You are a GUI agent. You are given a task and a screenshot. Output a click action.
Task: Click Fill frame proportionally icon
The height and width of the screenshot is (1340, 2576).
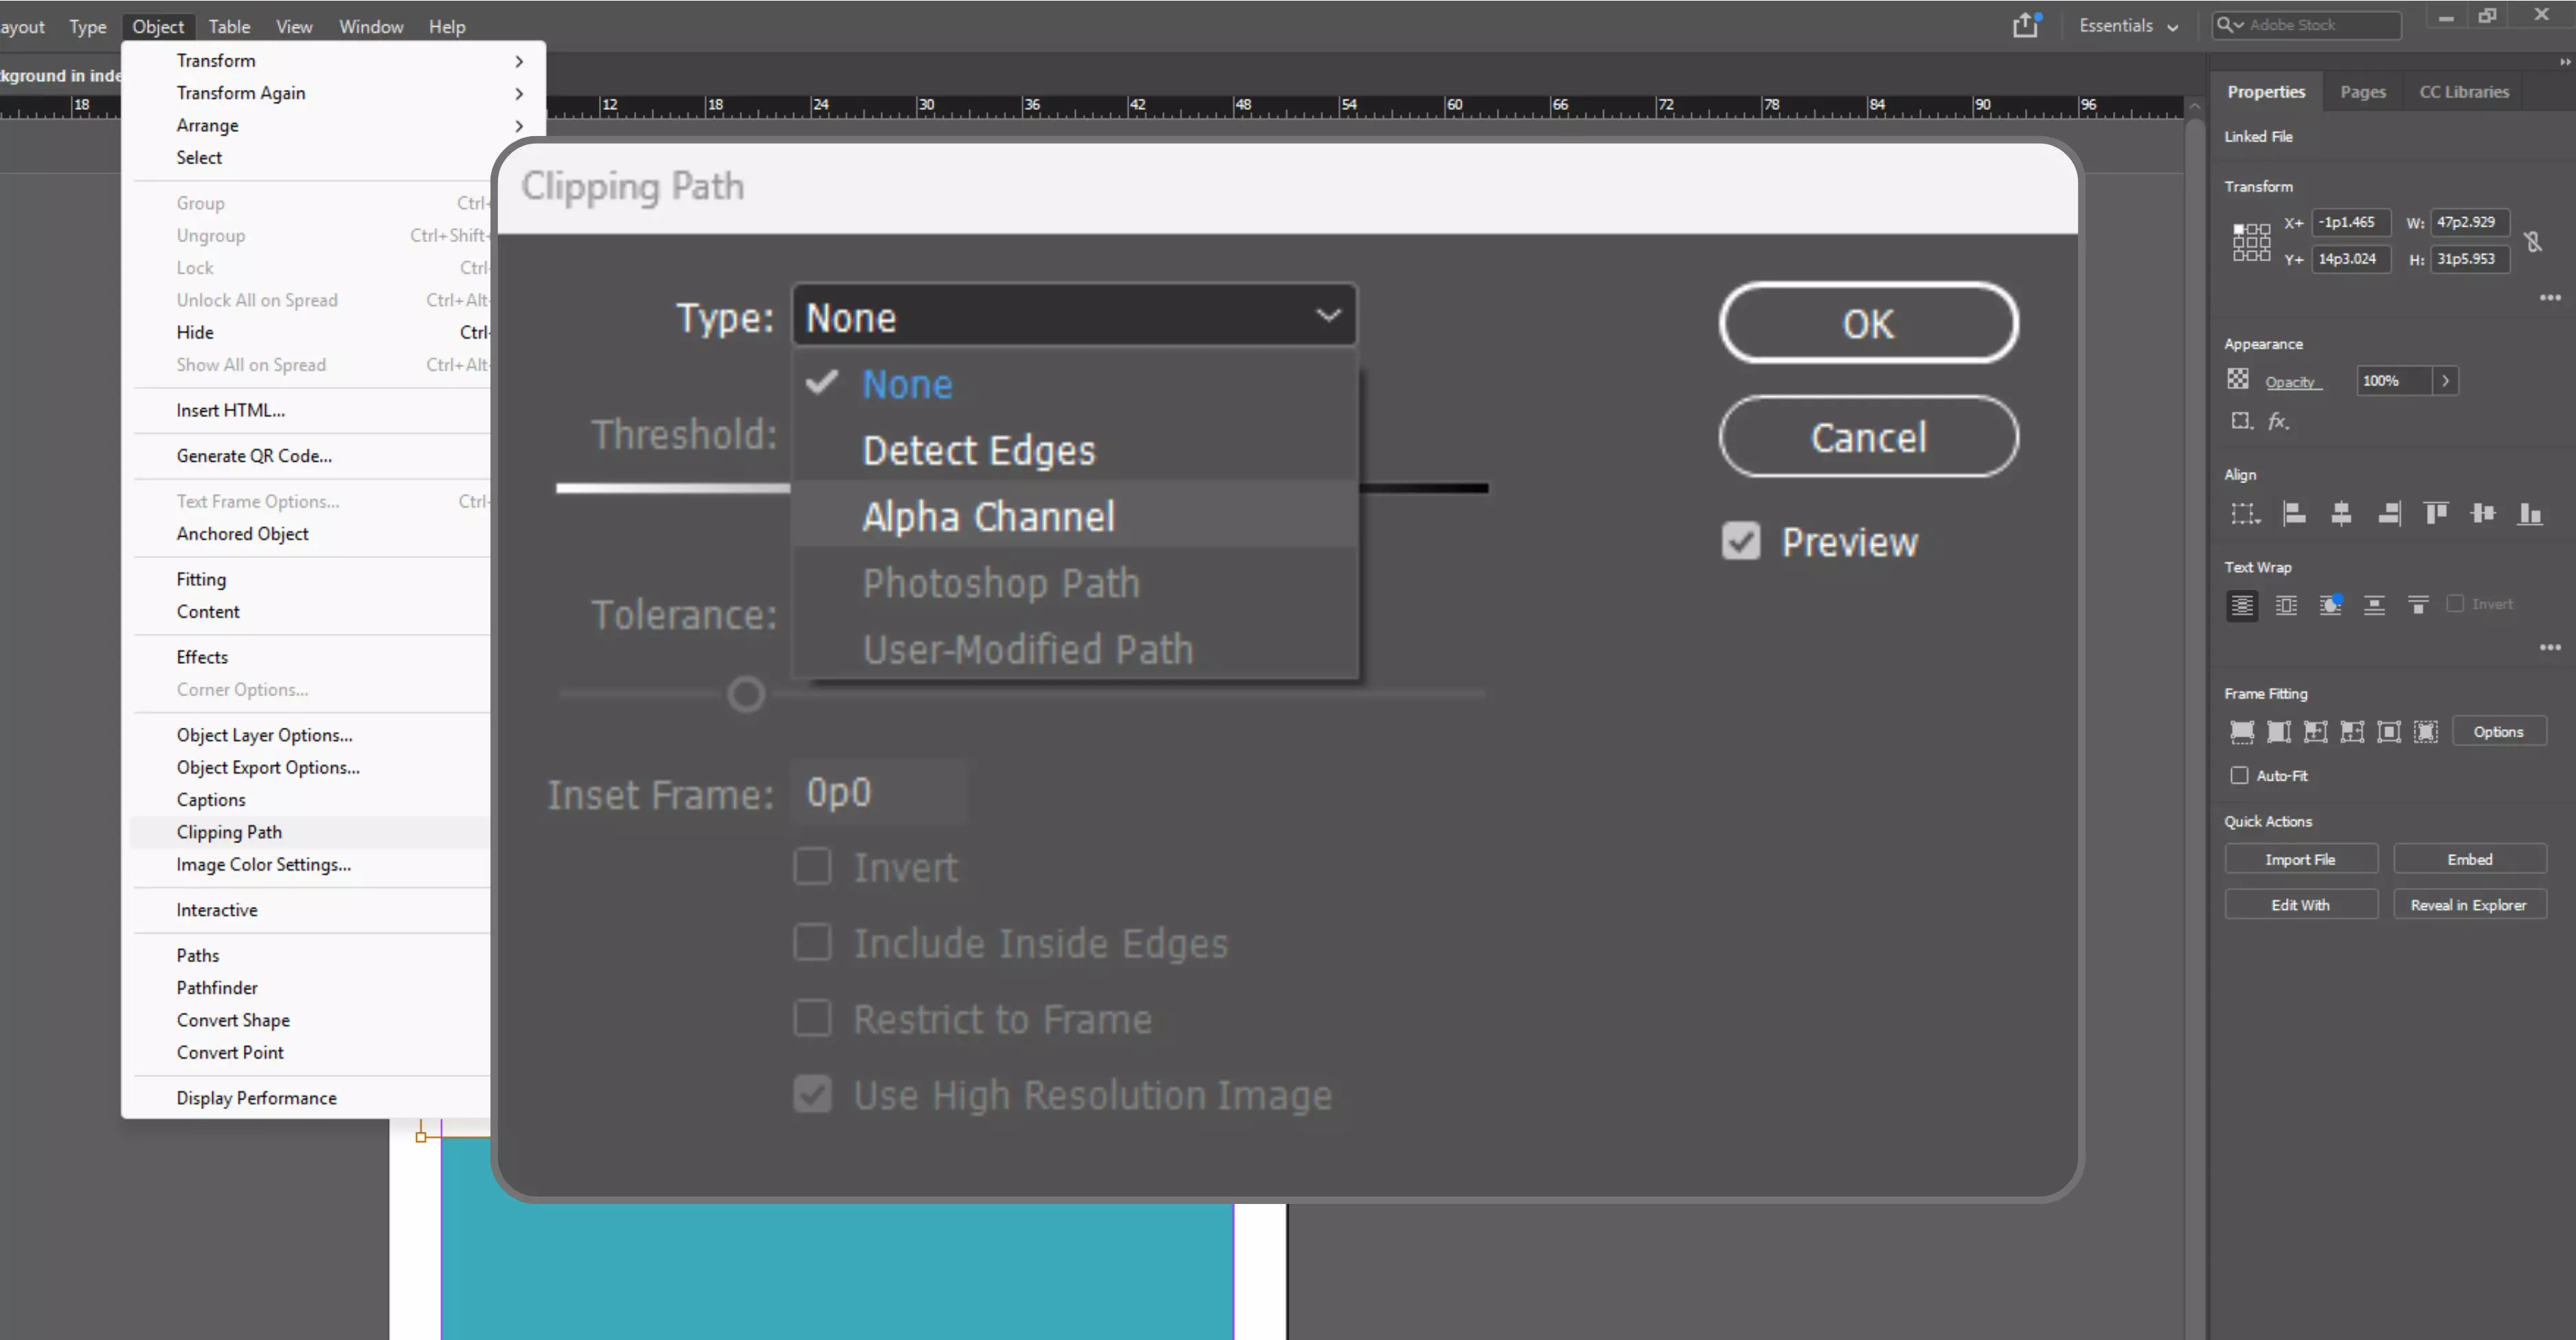pyautogui.click(x=2242, y=732)
